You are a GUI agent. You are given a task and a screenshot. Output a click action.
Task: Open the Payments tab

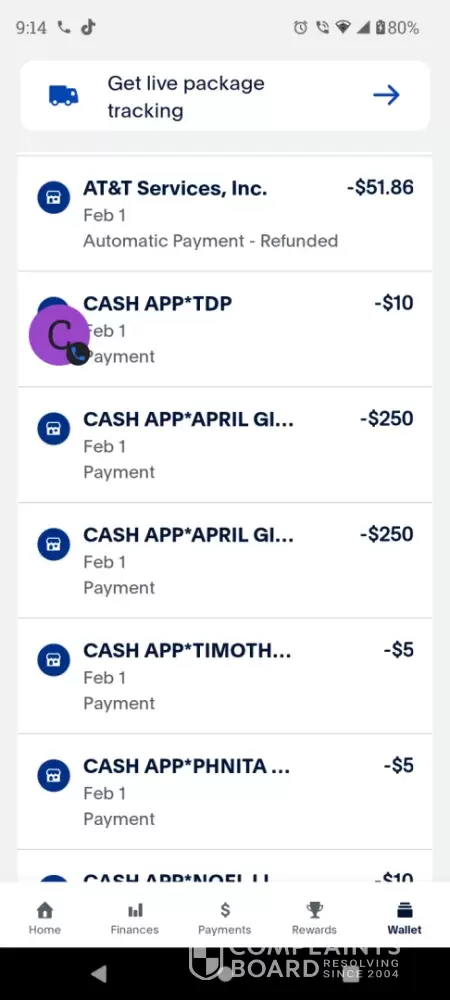[x=224, y=918]
